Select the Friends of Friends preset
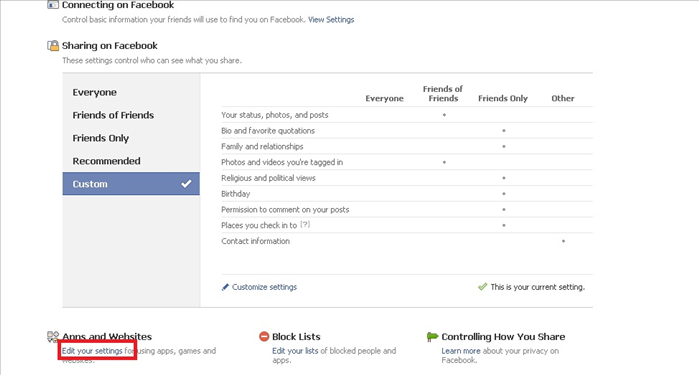Image resolution: width=699 pixels, height=375 pixels. point(131,115)
